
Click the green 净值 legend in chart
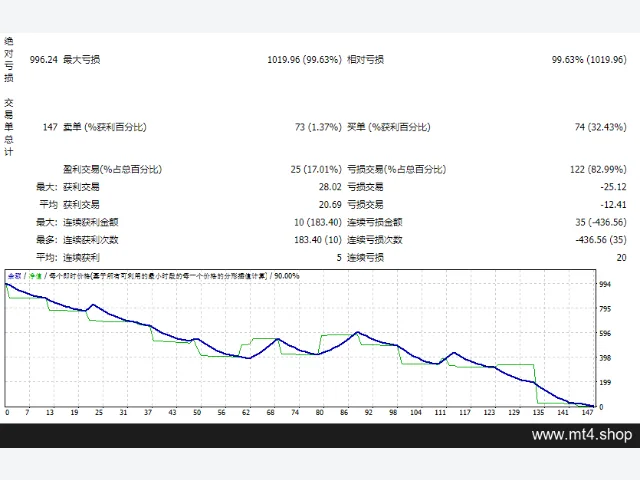click(x=35, y=276)
